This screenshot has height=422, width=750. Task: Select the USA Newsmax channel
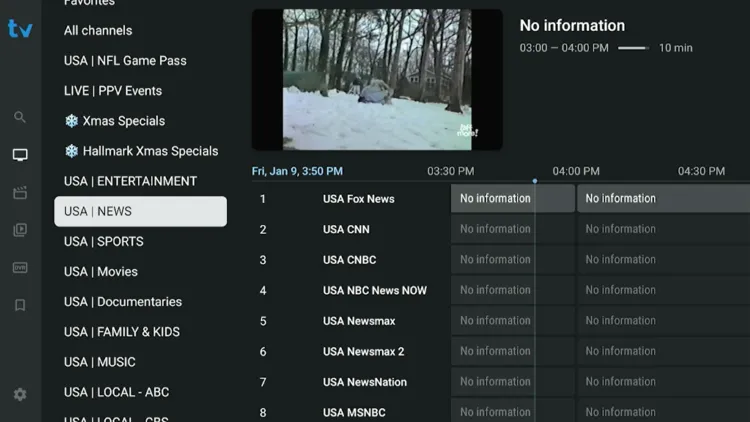point(359,321)
